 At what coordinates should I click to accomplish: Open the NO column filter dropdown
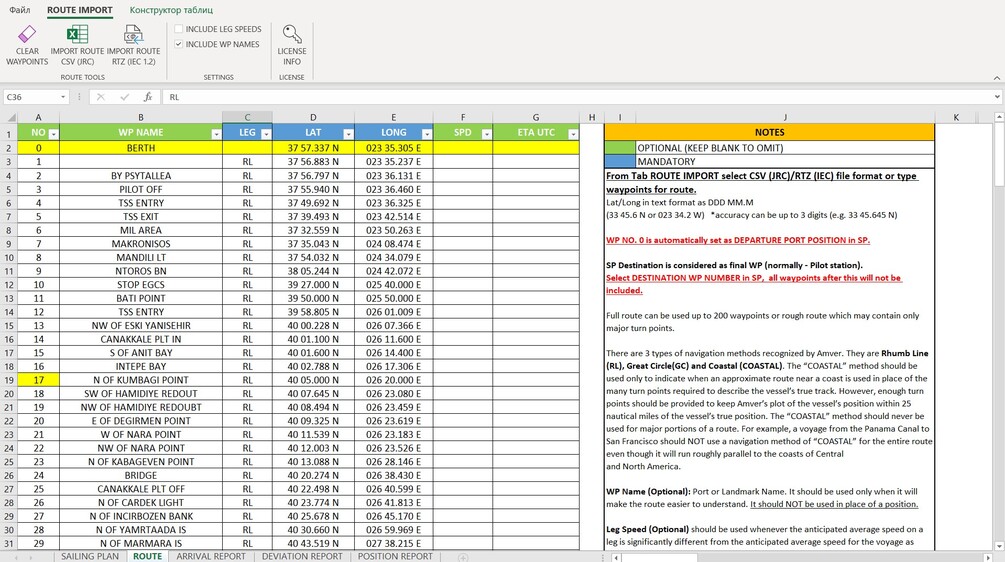point(53,133)
